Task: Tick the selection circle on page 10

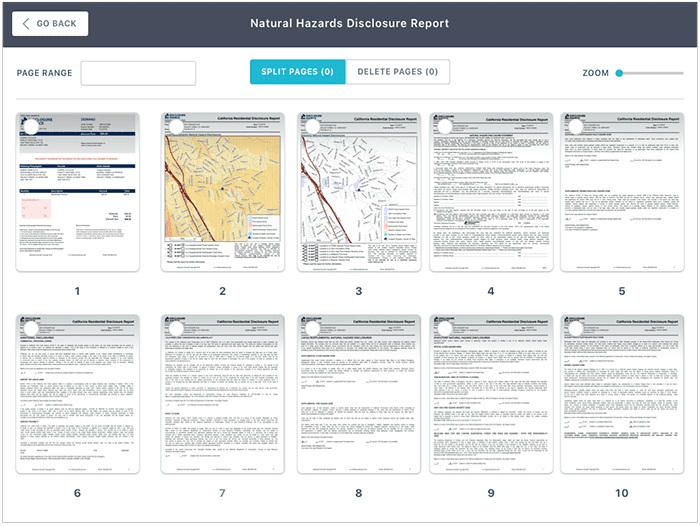Action: point(576,328)
